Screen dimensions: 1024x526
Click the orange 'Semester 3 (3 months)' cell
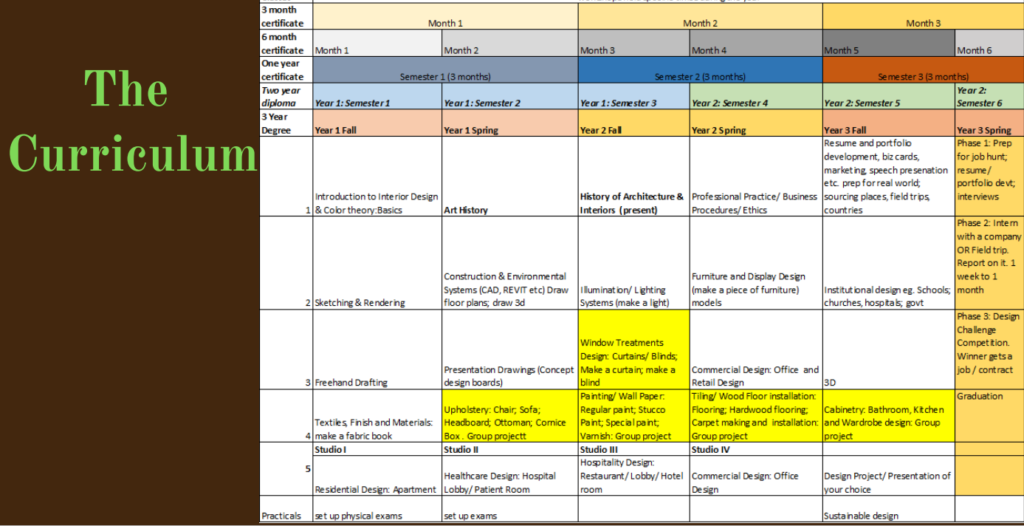pyautogui.click(x=922, y=76)
